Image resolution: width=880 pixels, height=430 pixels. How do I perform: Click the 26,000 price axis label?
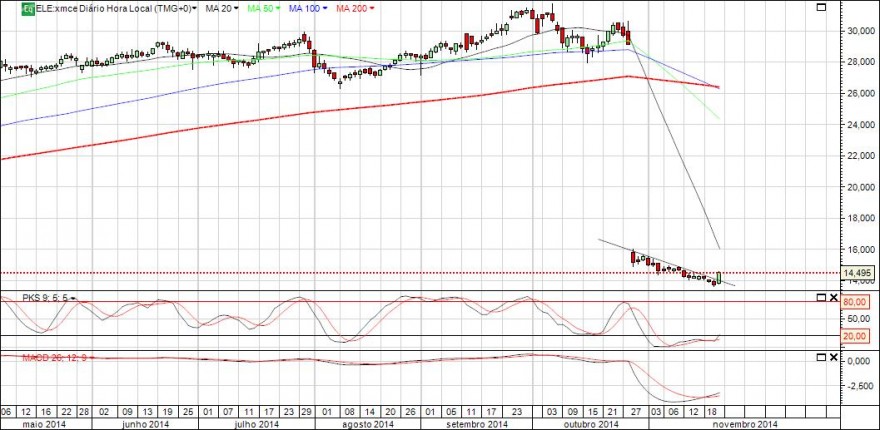[x=862, y=93]
